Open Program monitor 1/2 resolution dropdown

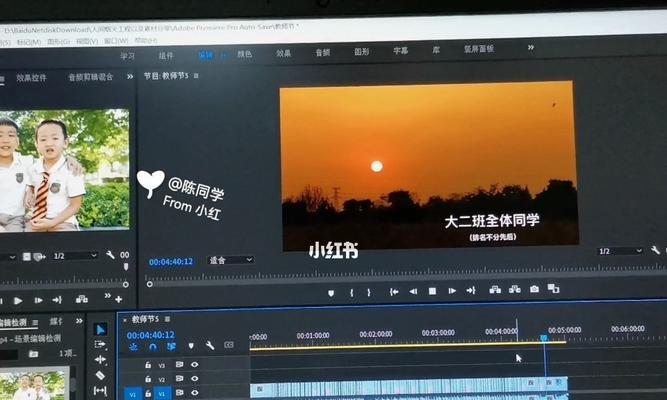pos(620,251)
